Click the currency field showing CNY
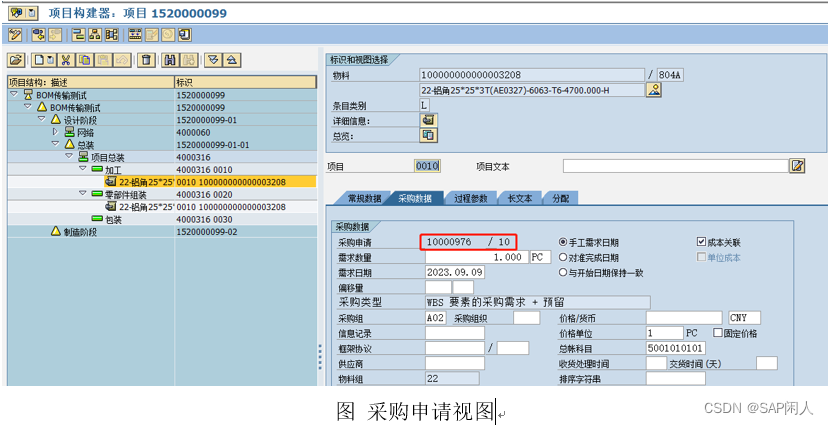 click(x=744, y=318)
